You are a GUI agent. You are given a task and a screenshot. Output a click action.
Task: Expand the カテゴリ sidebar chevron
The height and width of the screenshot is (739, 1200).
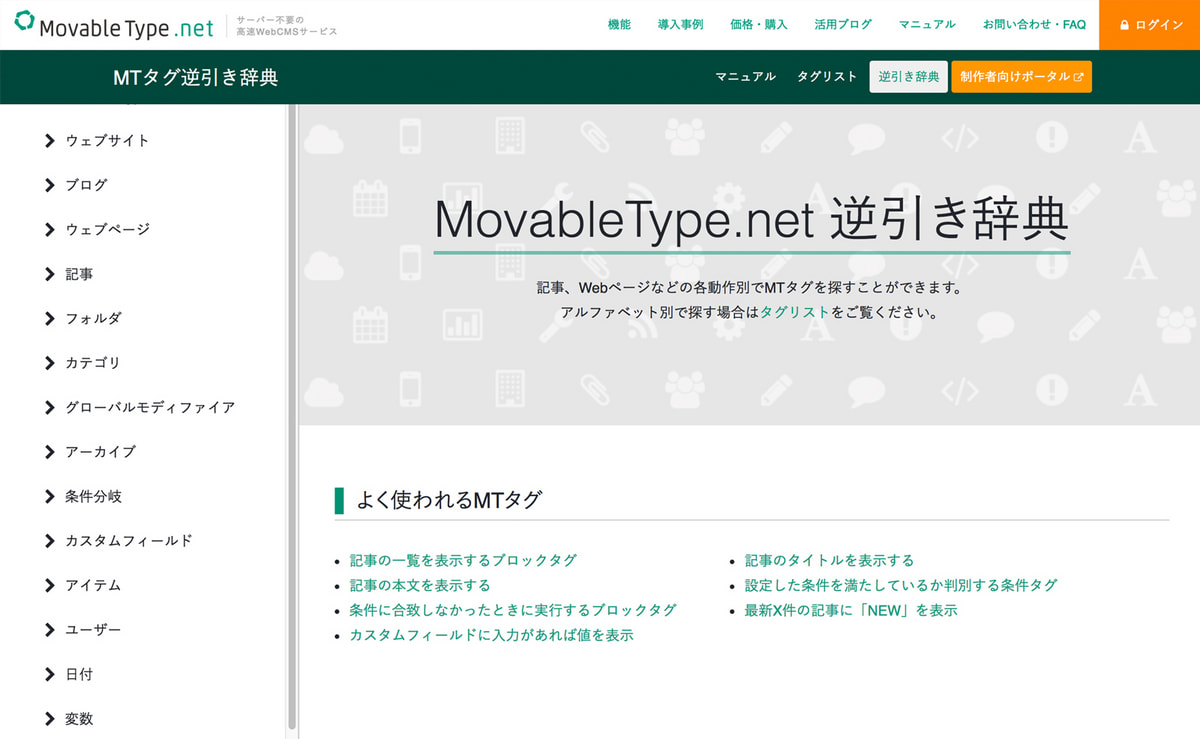coord(50,363)
